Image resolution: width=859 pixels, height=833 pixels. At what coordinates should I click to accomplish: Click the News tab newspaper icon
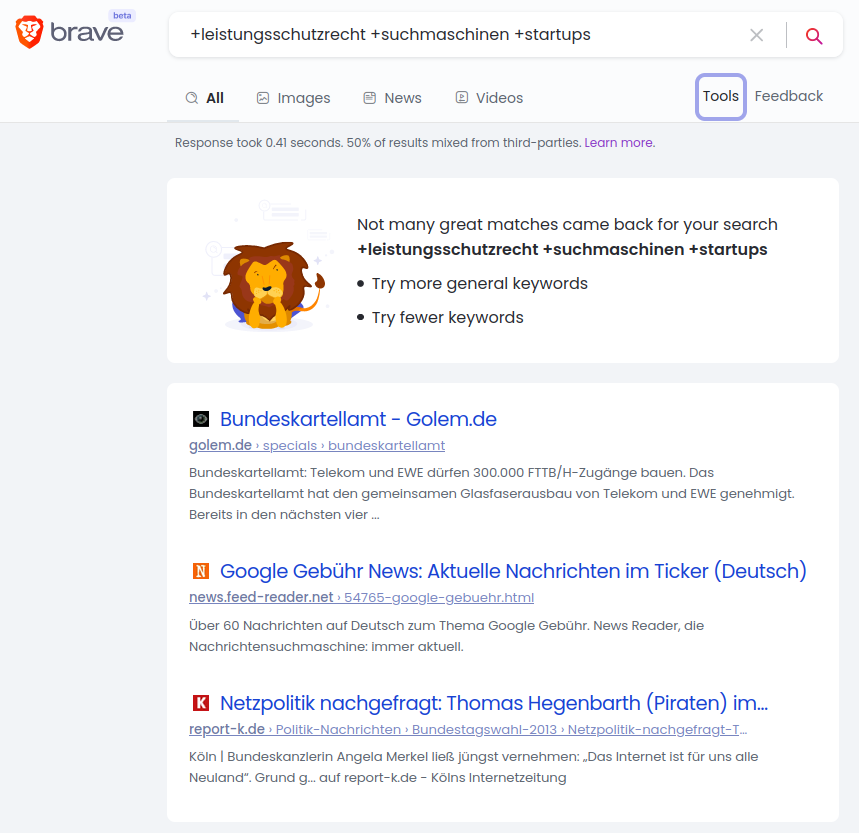pos(370,98)
